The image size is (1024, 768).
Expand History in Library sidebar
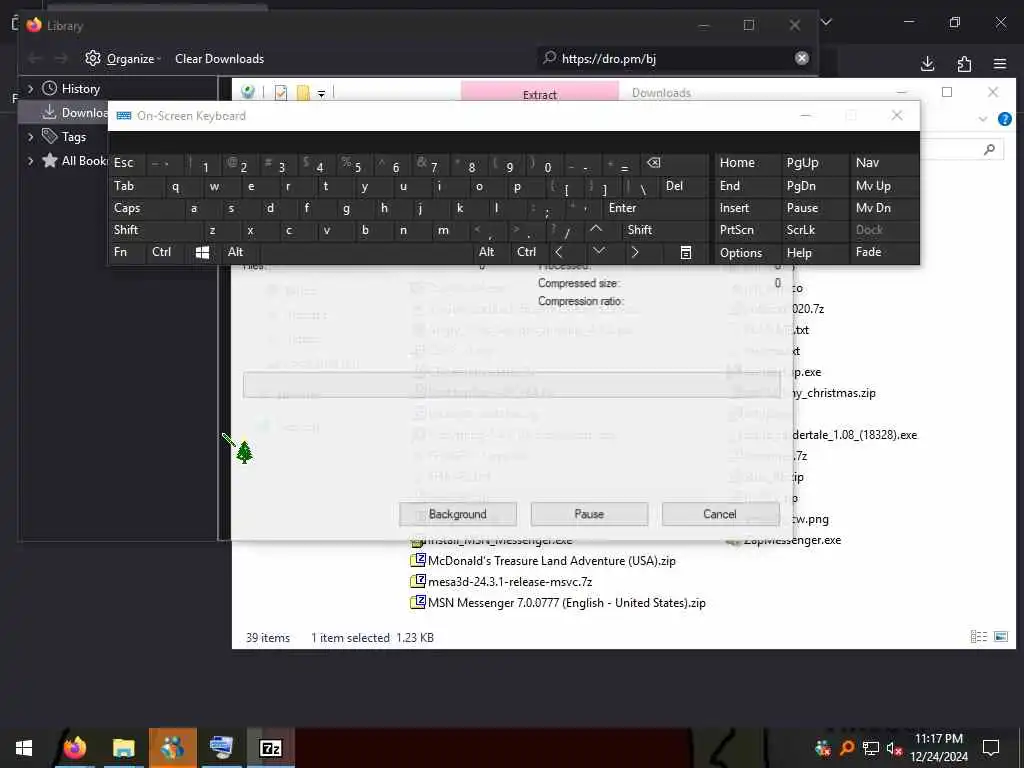[x=30, y=88]
